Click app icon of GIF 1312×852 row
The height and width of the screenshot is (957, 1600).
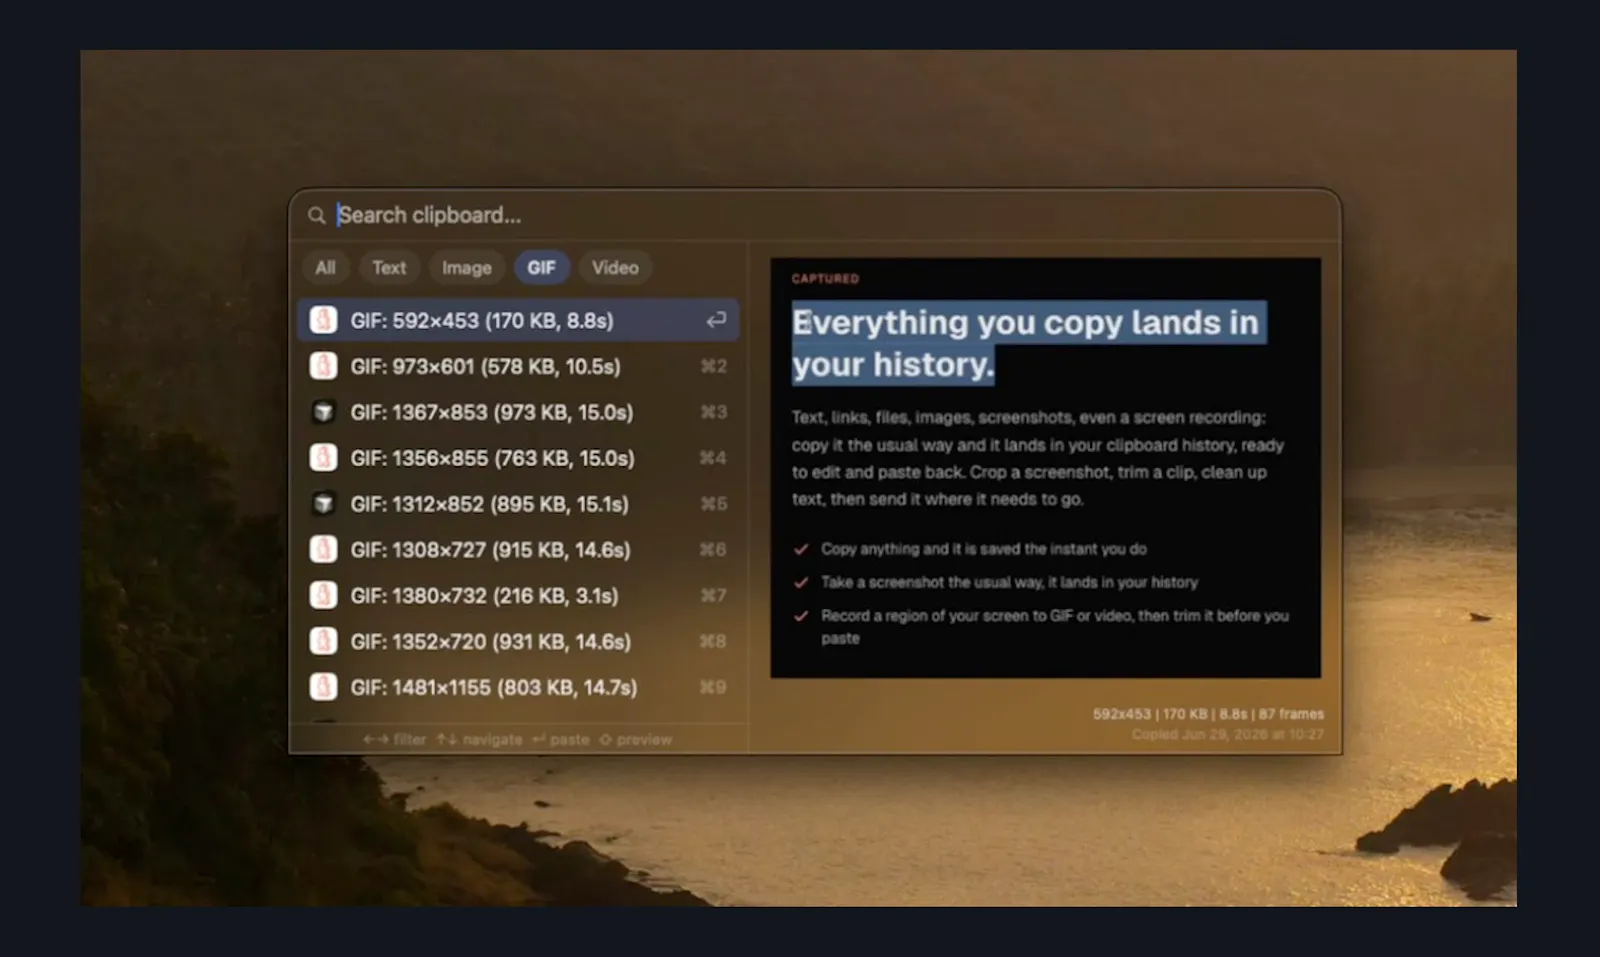pyautogui.click(x=323, y=504)
